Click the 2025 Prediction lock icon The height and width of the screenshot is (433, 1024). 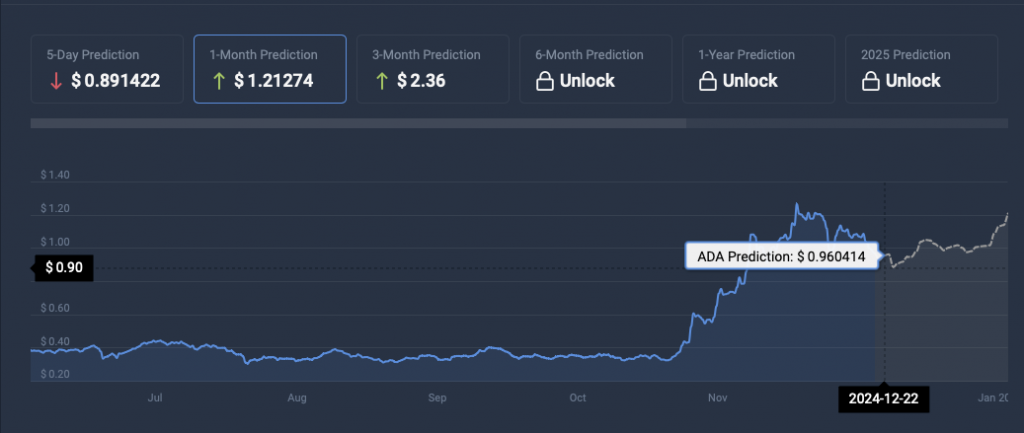point(872,81)
